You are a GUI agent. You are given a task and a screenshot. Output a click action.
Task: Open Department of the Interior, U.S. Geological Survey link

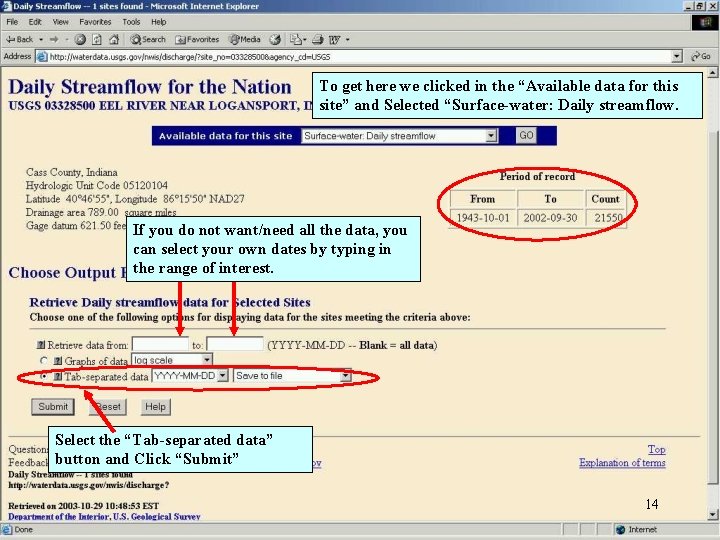(x=104, y=517)
